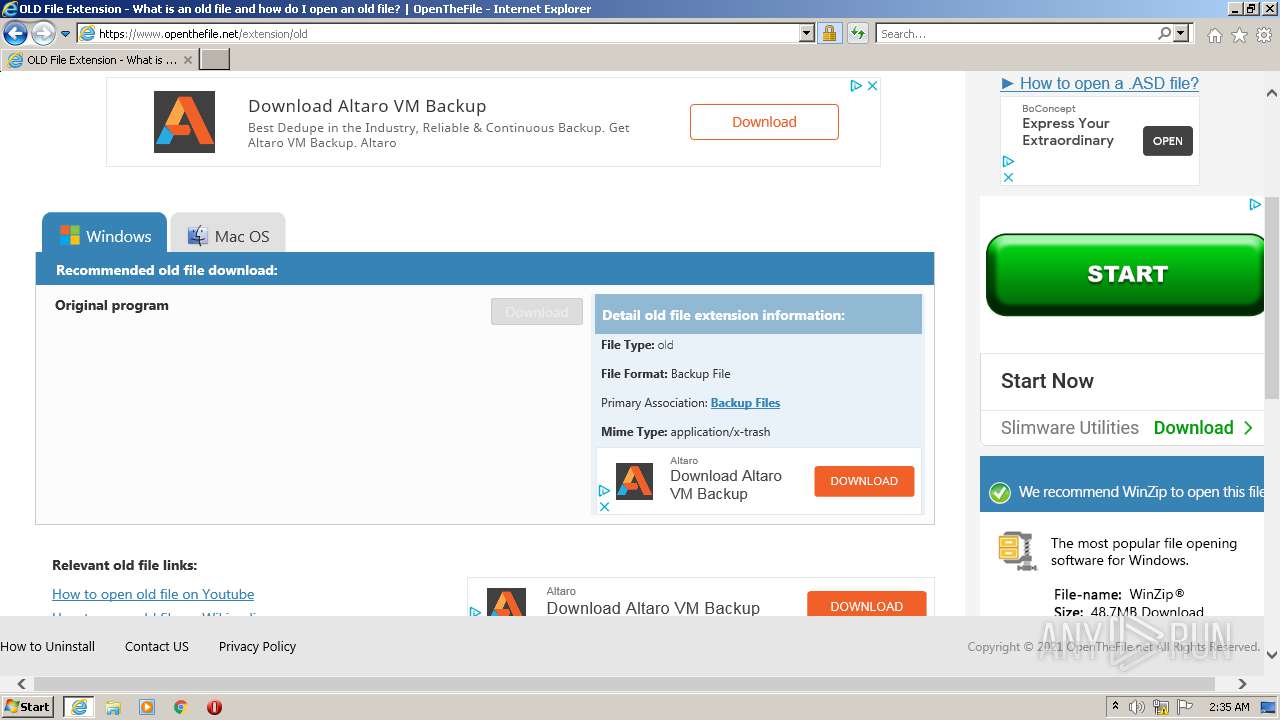
Task: Click DOWNLOAD button in bottom Altaro ad
Action: [866, 606]
